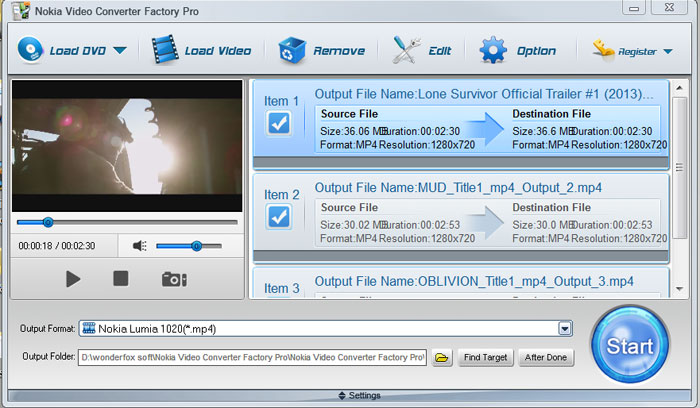Stop the preview playback
Screen dimensions: 700x408
(x=121, y=279)
